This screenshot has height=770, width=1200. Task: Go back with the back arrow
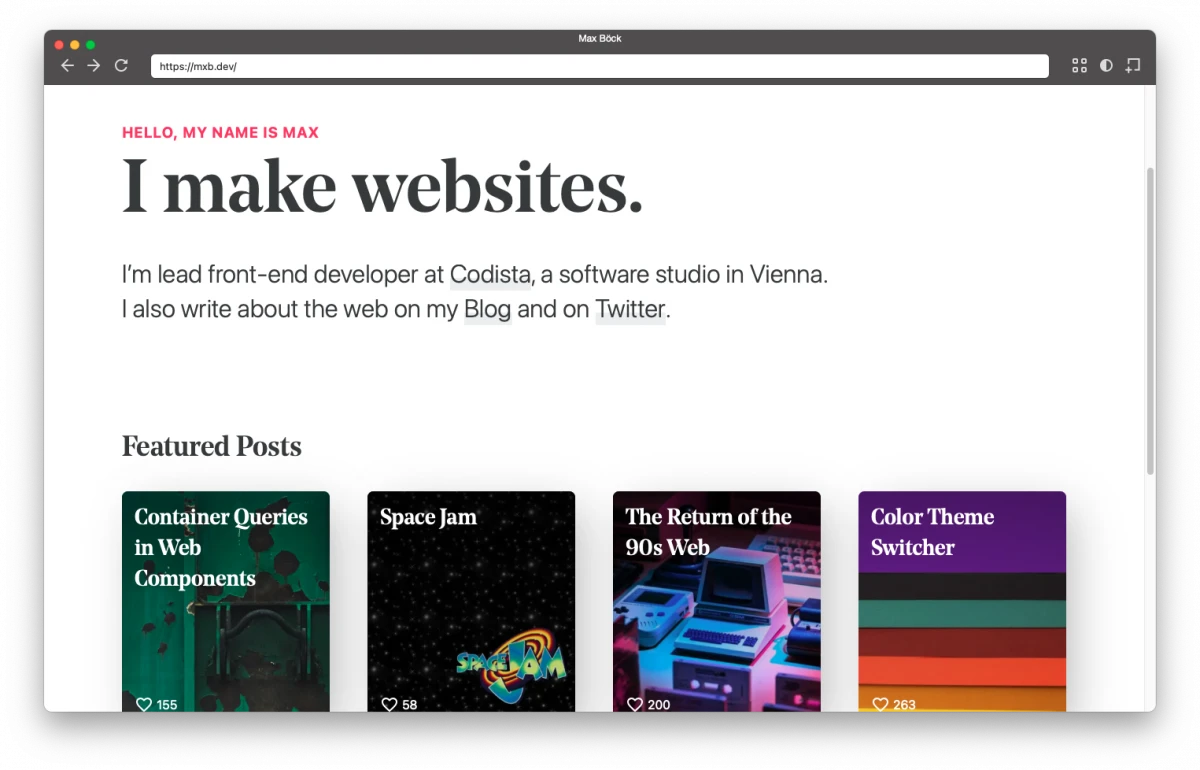[x=67, y=66]
